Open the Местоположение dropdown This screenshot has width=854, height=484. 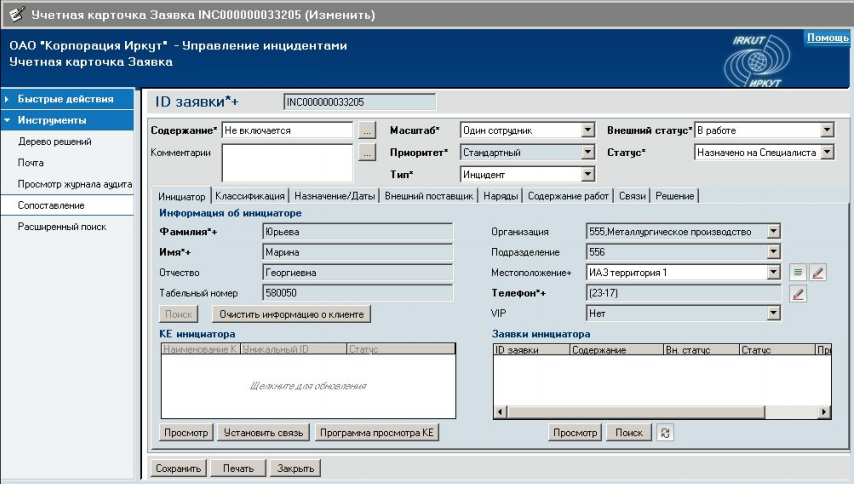773,272
